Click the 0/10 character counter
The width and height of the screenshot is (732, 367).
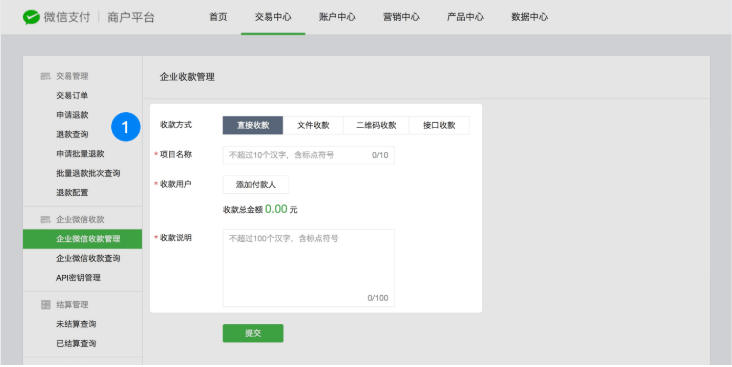point(380,155)
